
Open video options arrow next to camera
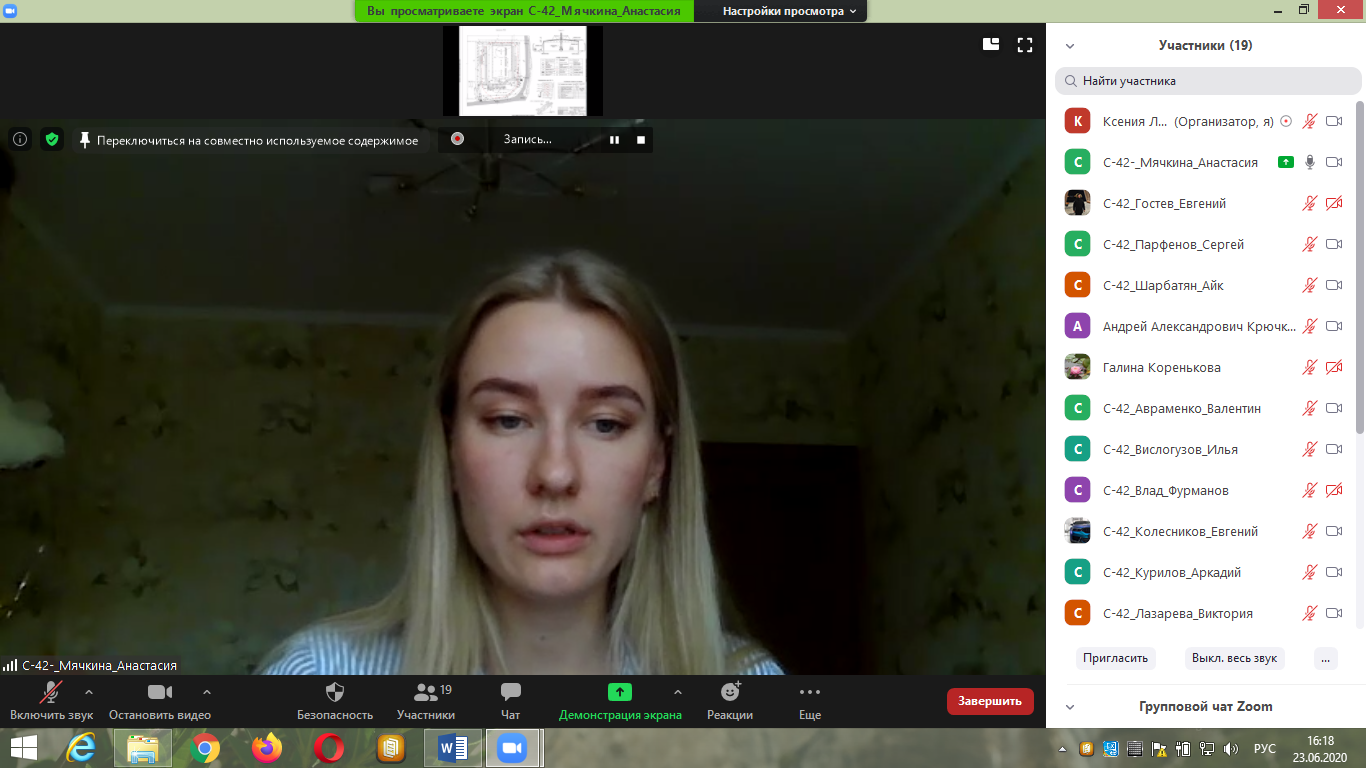point(207,692)
